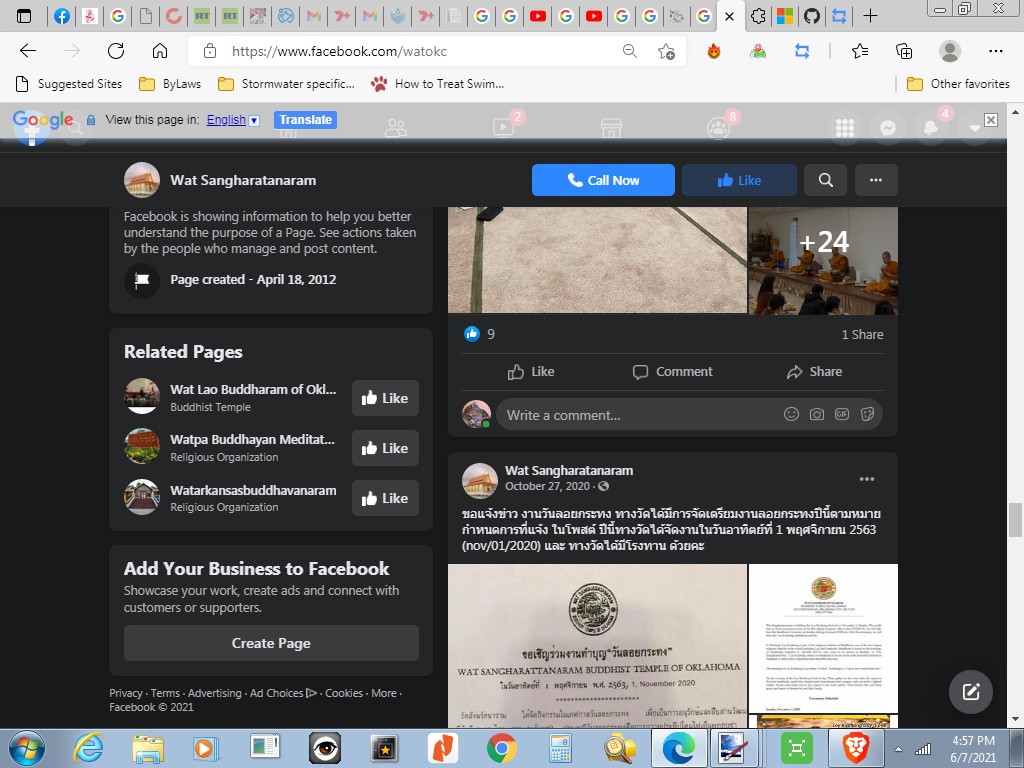Click the lock site-info icon in address bar

pos(210,51)
